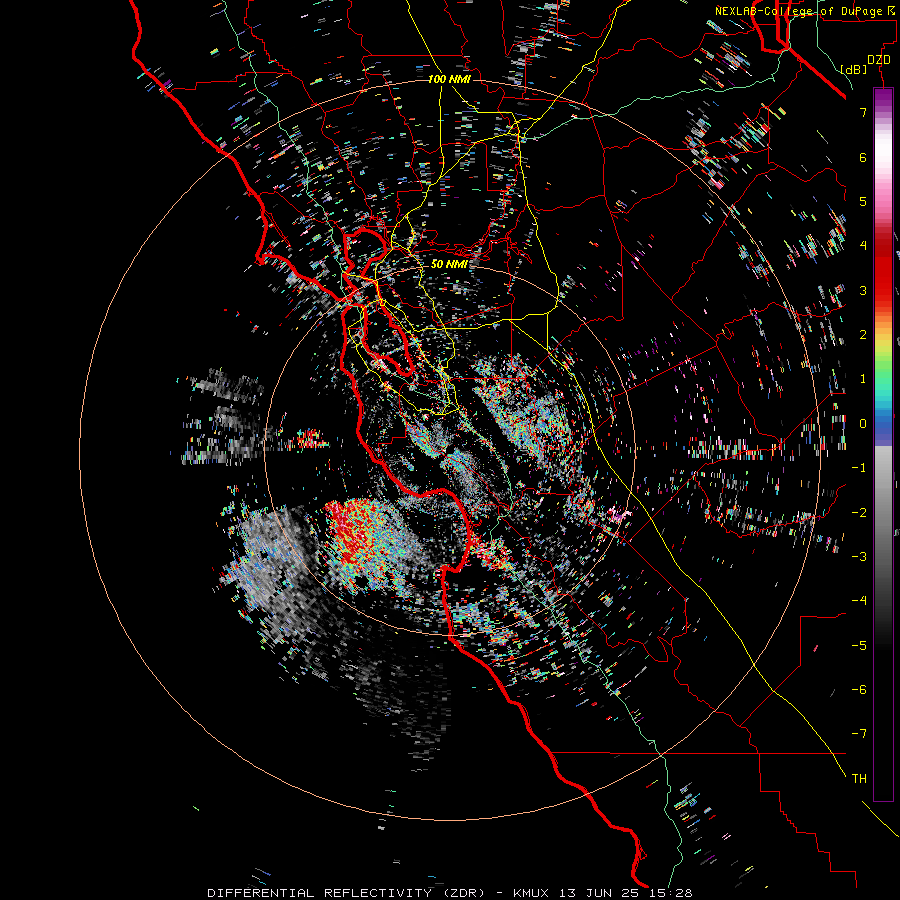Image resolution: width=900 pixels, height=900 pixels.
Task: Click the 1 value on the scale
Action: point(863,379)
